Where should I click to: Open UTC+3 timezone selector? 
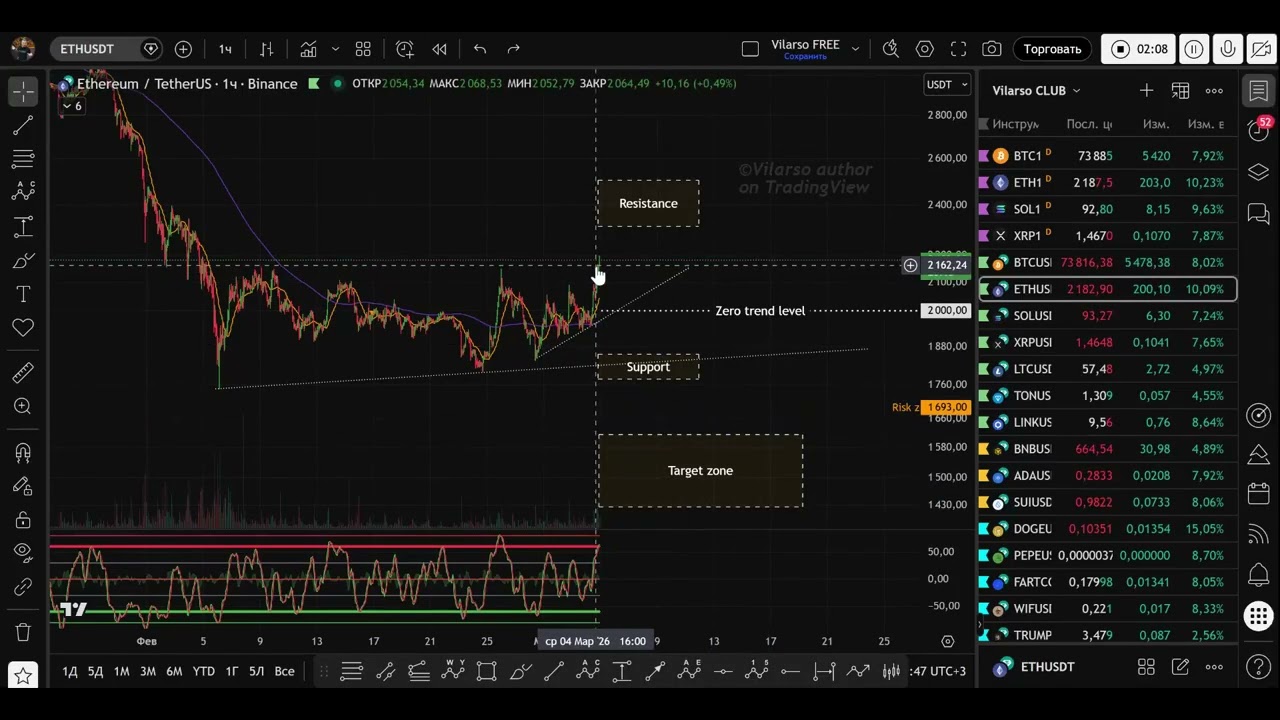point(939,671)
